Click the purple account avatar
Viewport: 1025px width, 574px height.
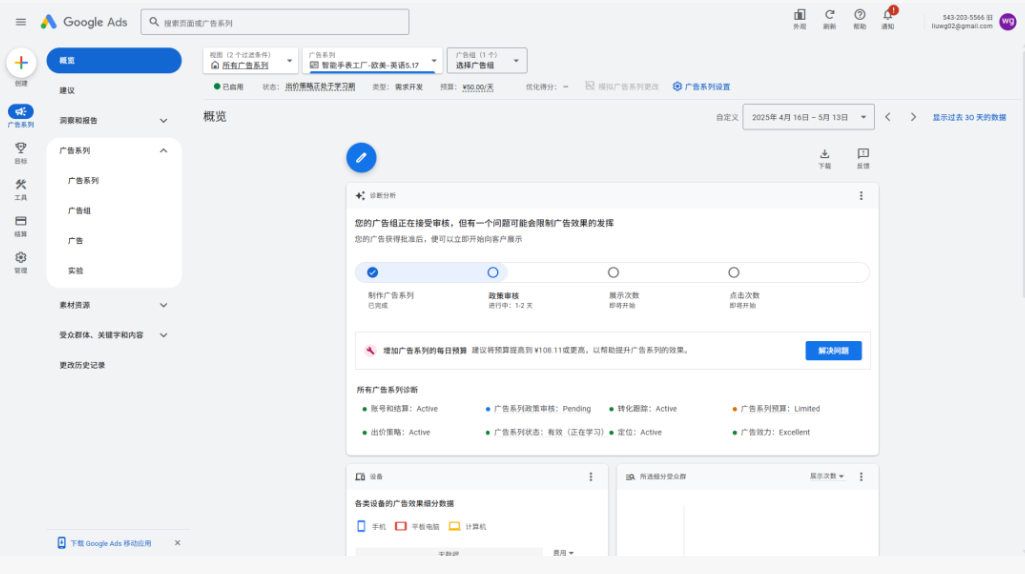point(1008,22)
